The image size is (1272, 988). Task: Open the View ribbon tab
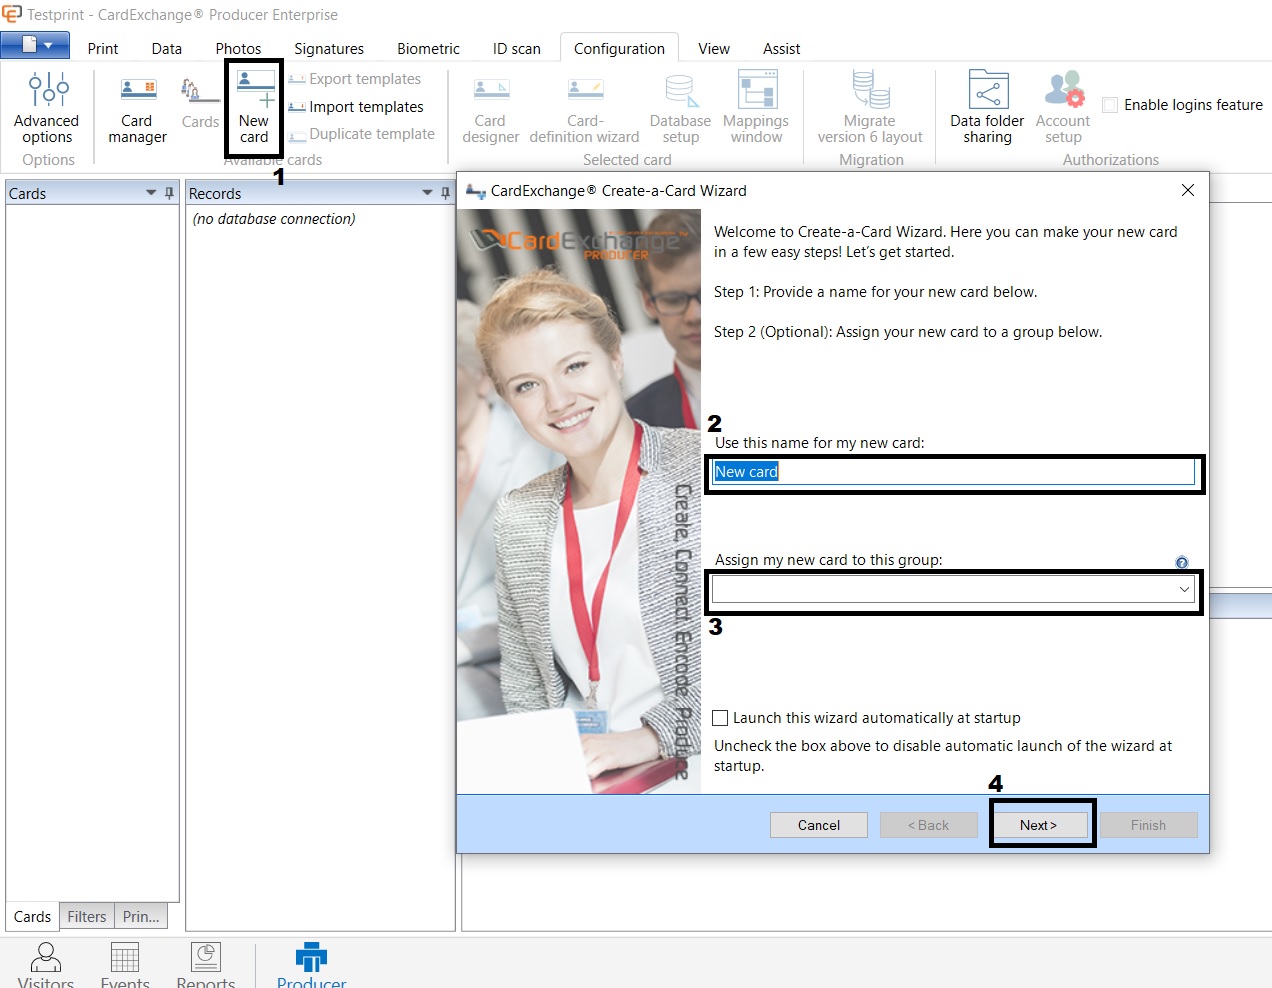click(714, 48)
